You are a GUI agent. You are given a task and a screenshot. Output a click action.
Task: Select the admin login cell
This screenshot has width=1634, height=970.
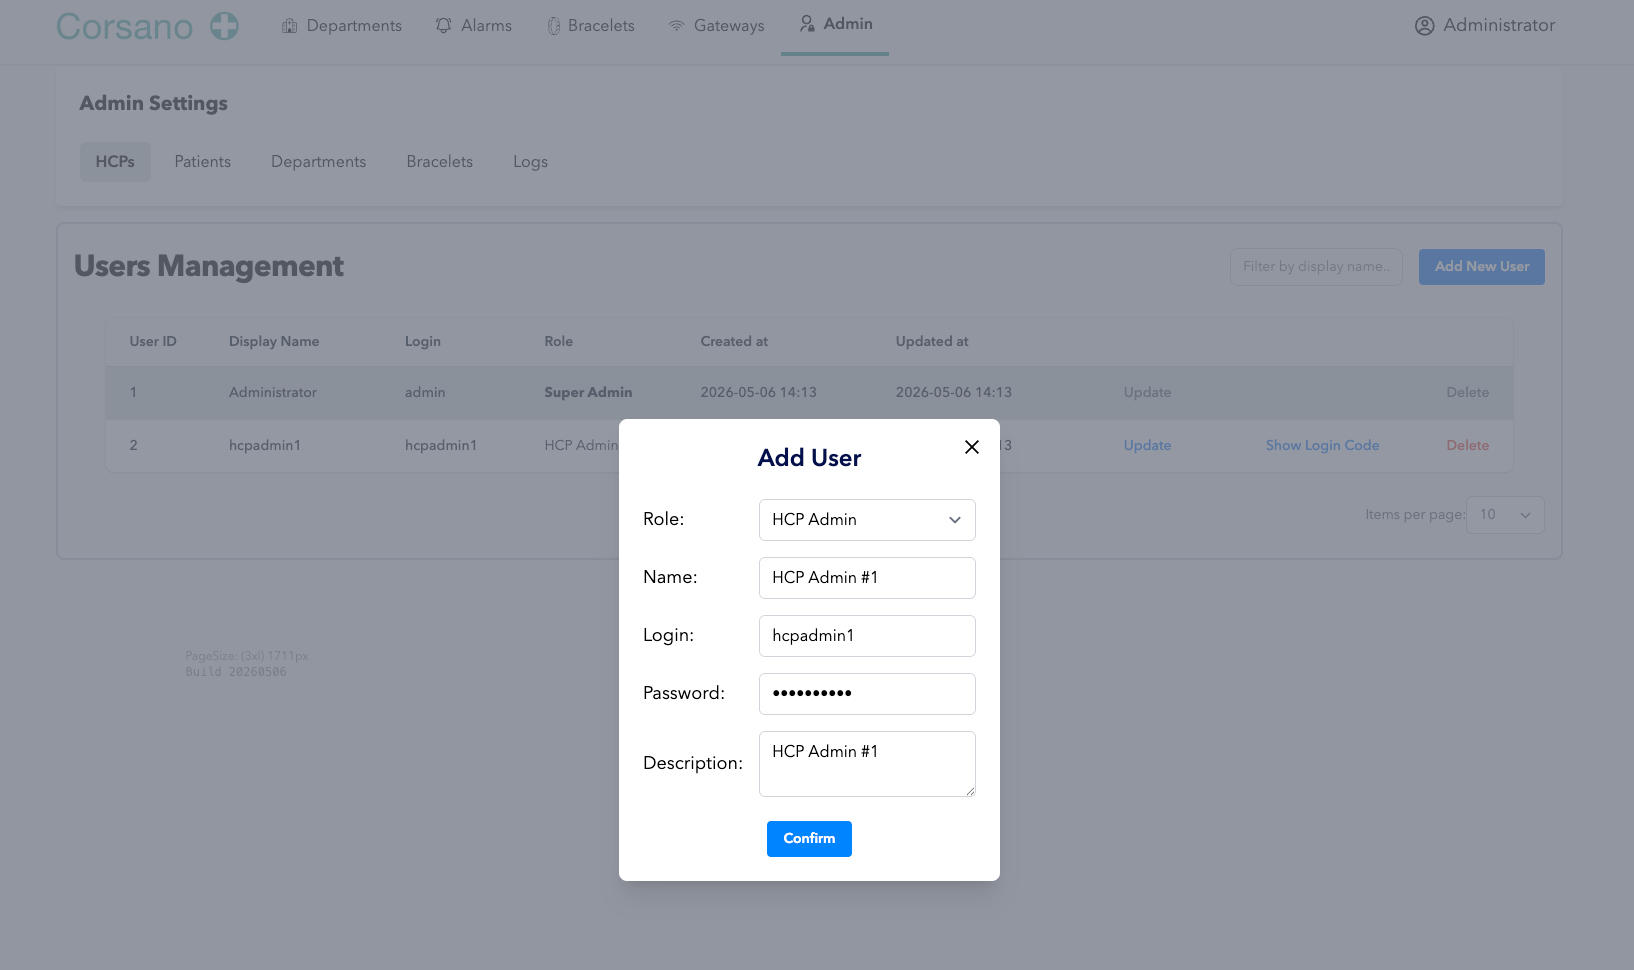425,393
